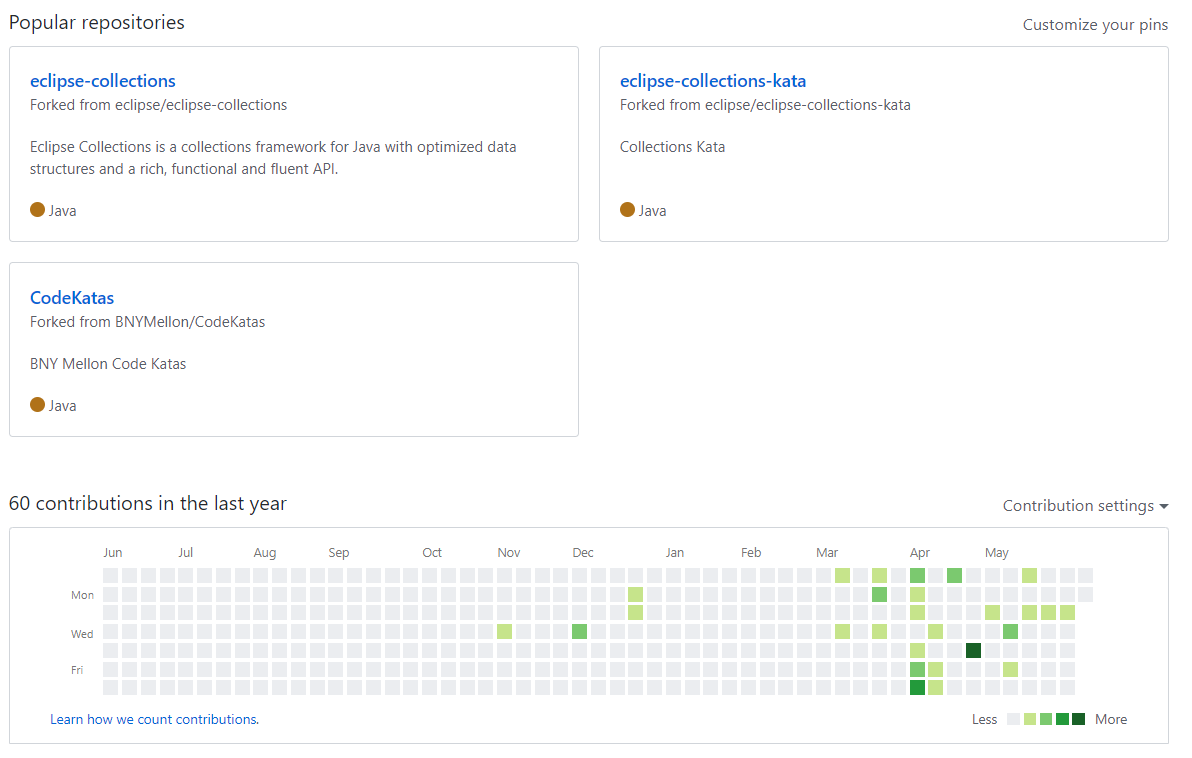Open the eclipse-collections-kata repository link
1192x758 pixels.
coord(712,81)
